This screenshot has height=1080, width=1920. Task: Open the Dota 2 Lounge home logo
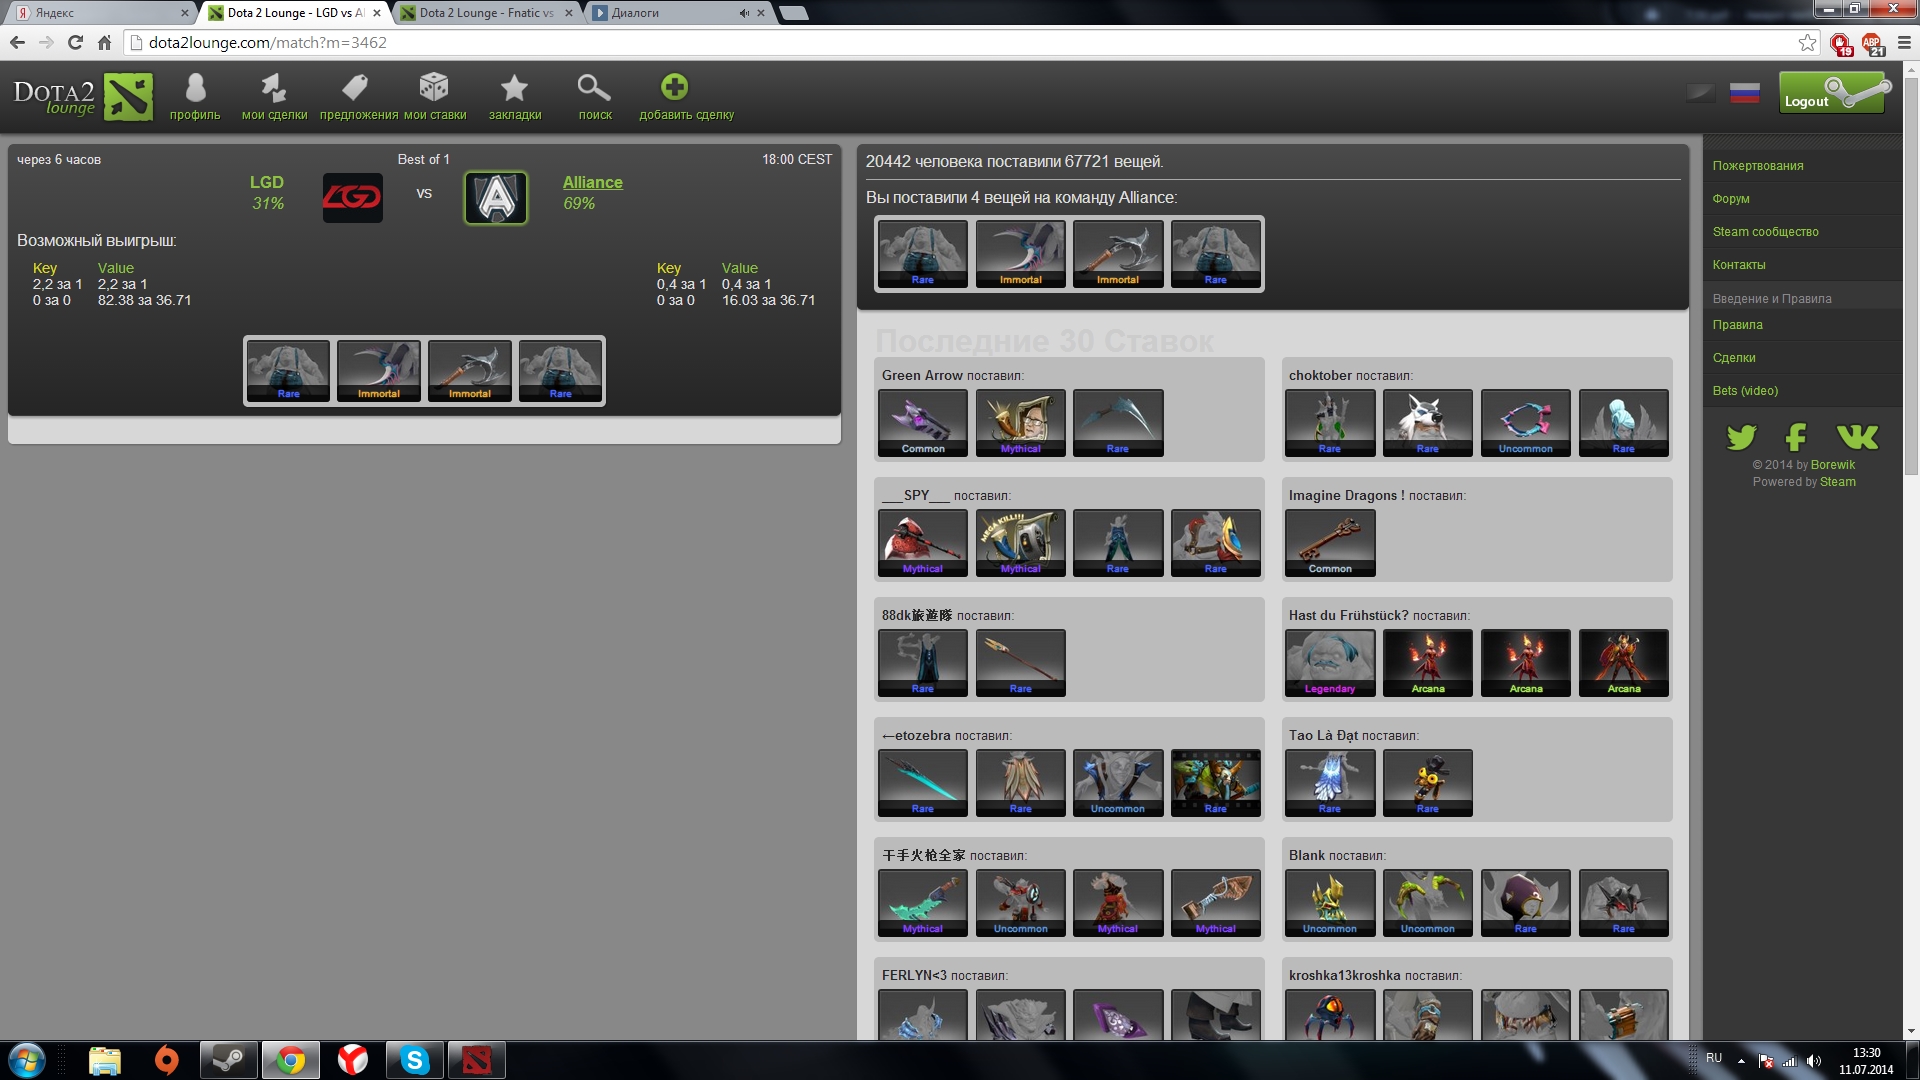pos(83,97)
